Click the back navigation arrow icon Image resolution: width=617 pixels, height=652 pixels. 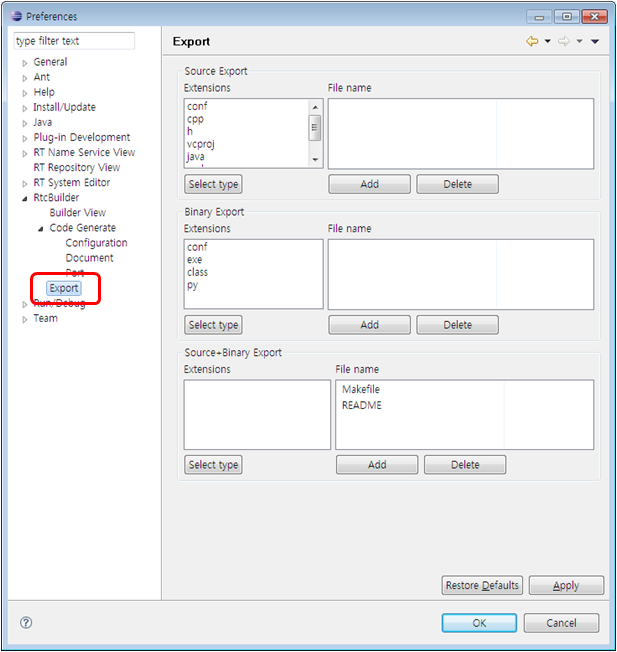pyautogui.click(x=532, y=41)
